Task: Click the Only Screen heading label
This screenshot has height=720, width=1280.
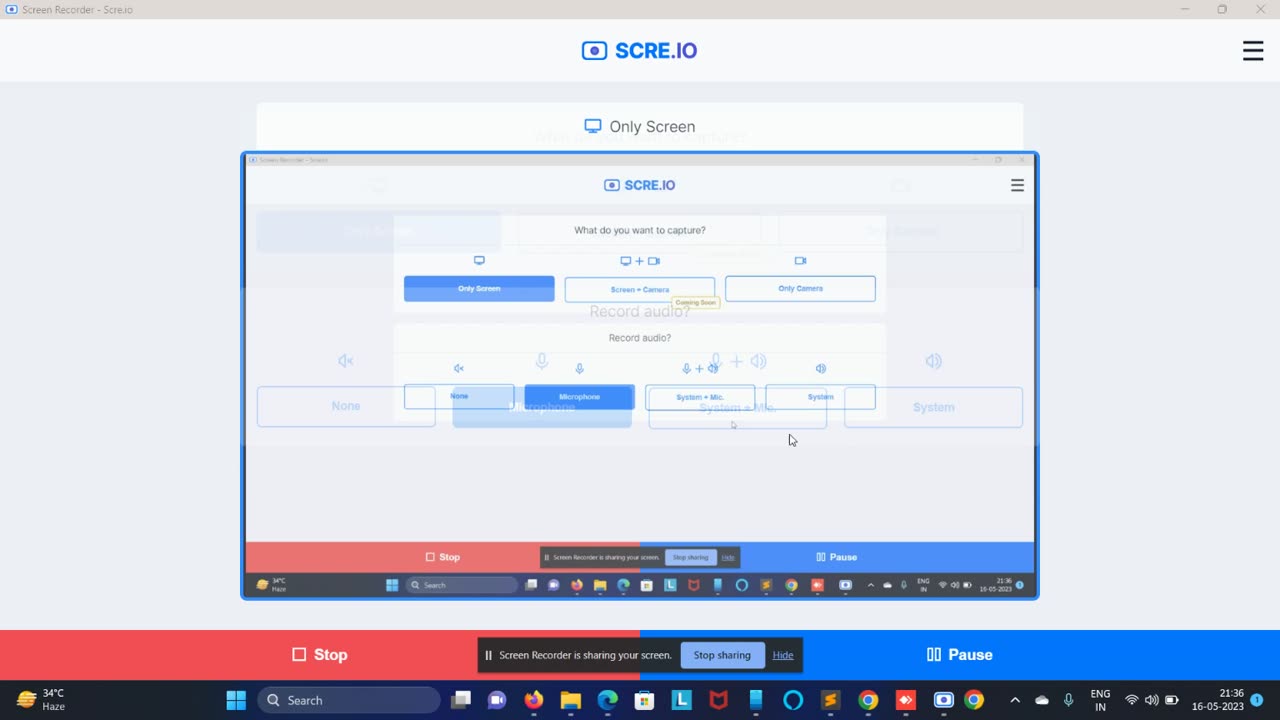Action: pos(640,127)
